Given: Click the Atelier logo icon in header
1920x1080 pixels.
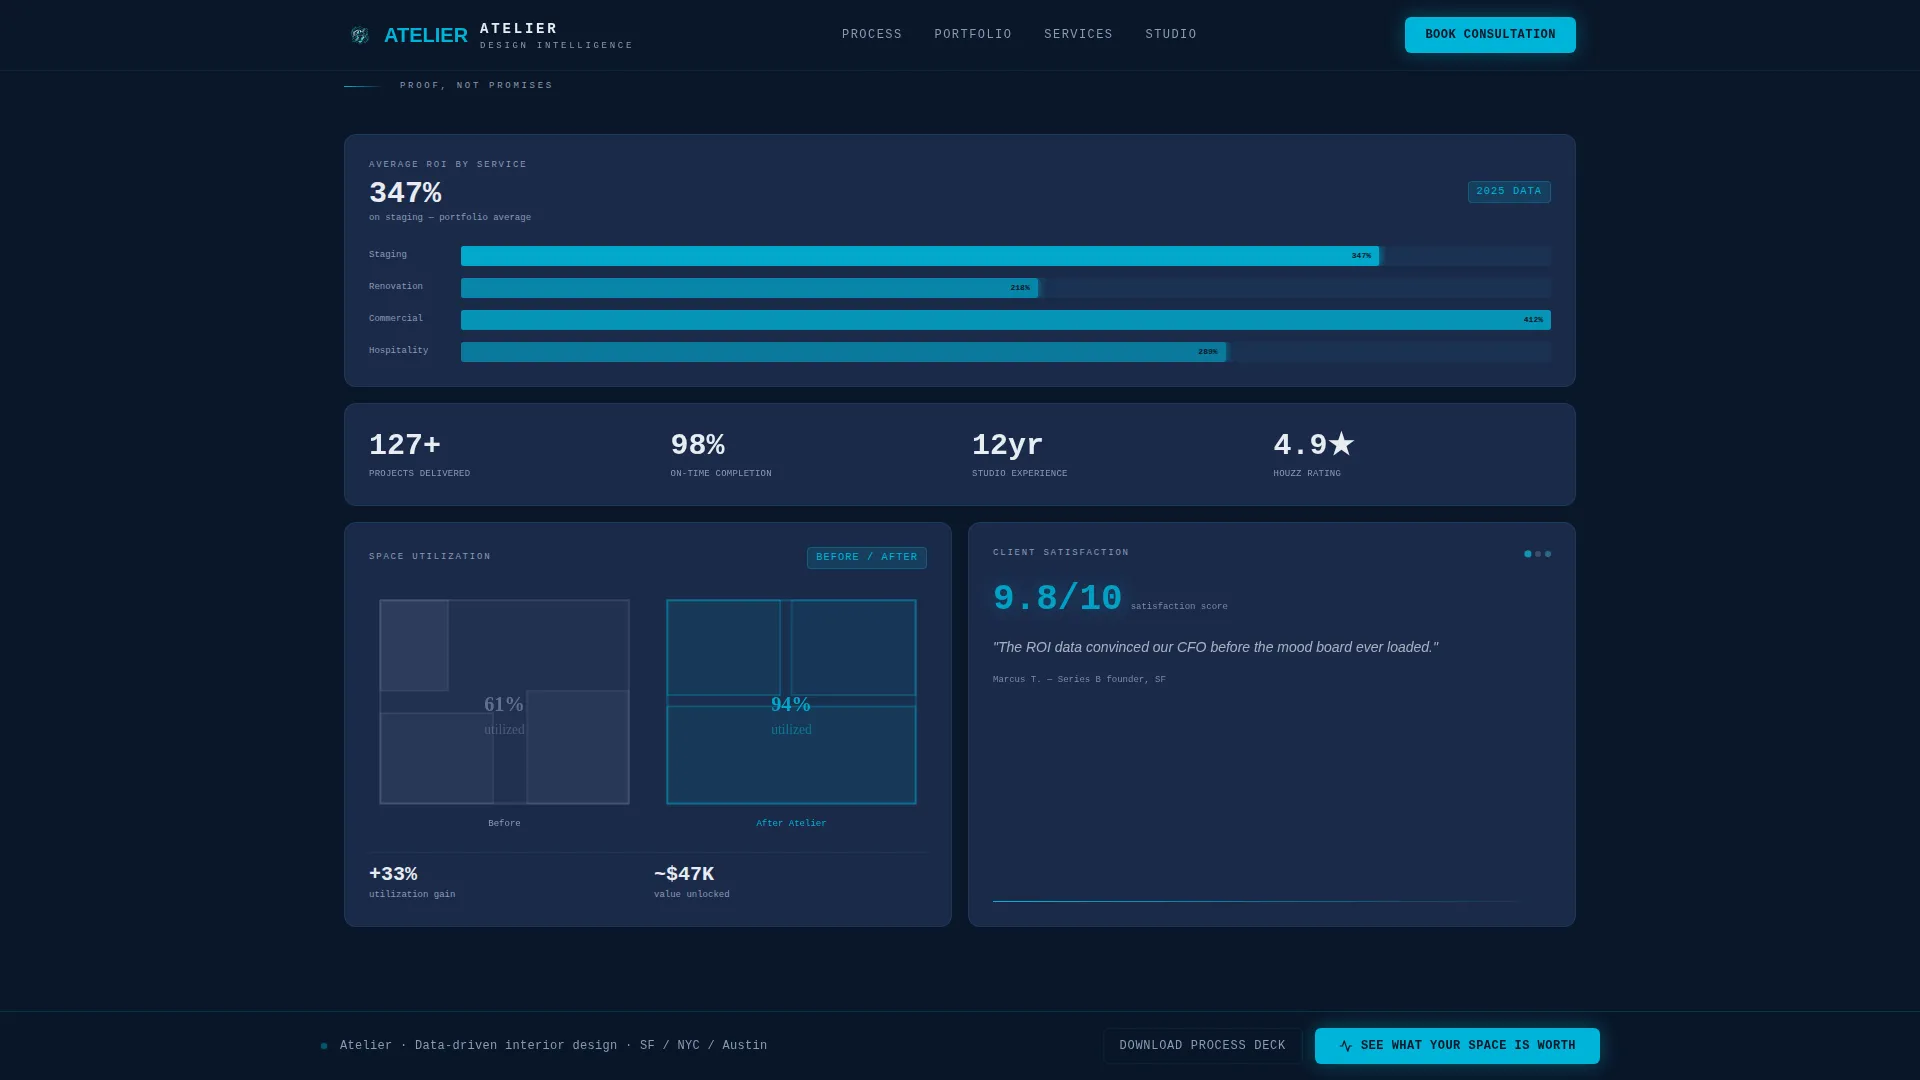Looking at the screenshot, I should click(359, 35).
